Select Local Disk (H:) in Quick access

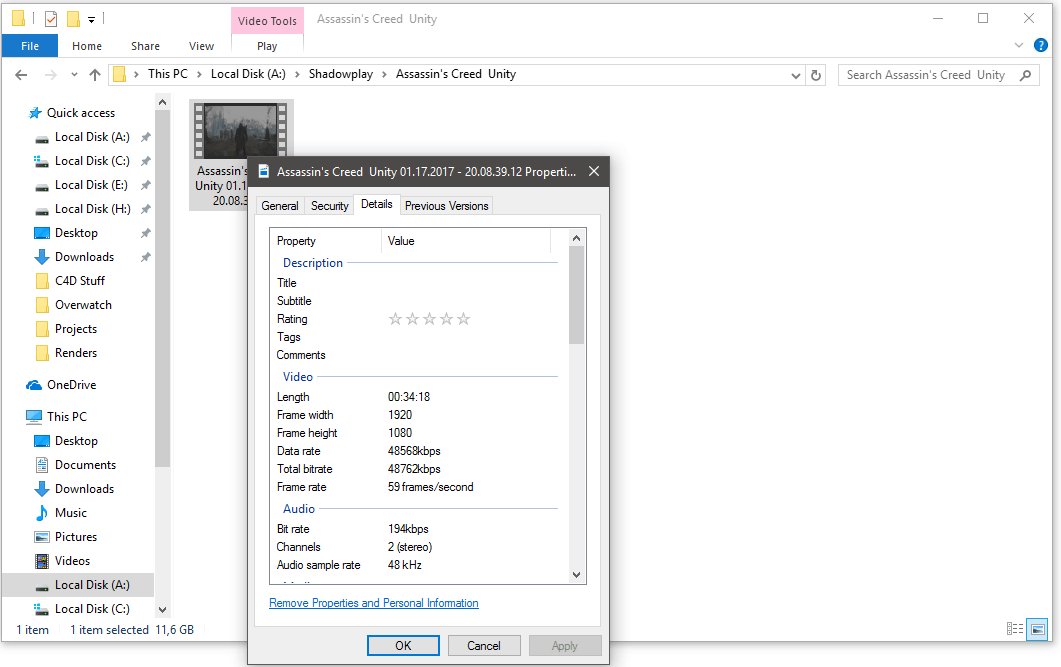93,209
